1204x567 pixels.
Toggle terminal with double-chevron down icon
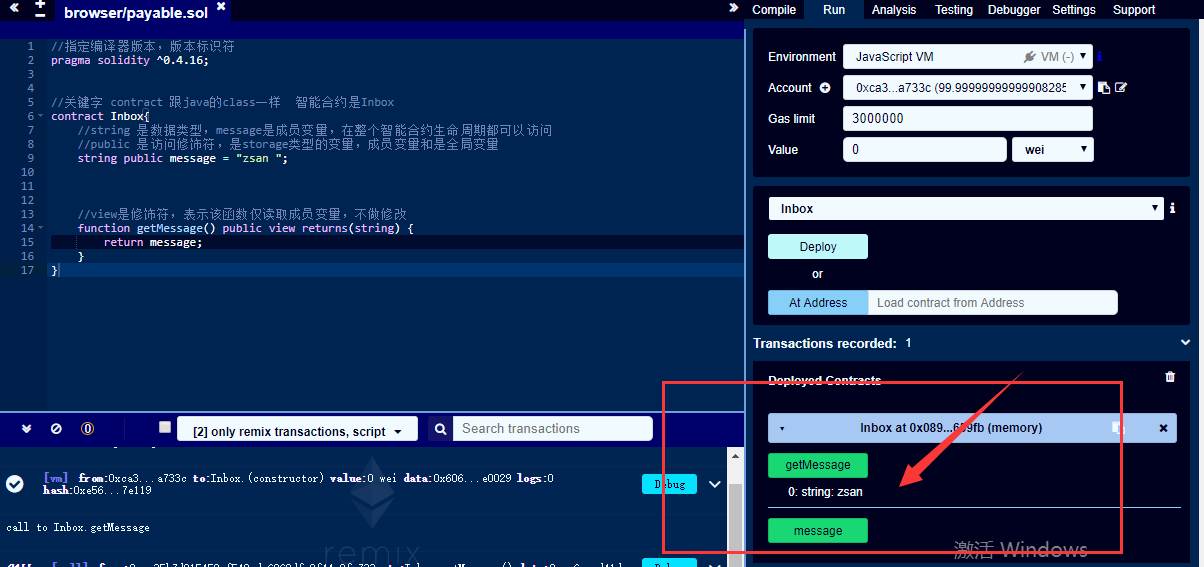coord(27,428)
